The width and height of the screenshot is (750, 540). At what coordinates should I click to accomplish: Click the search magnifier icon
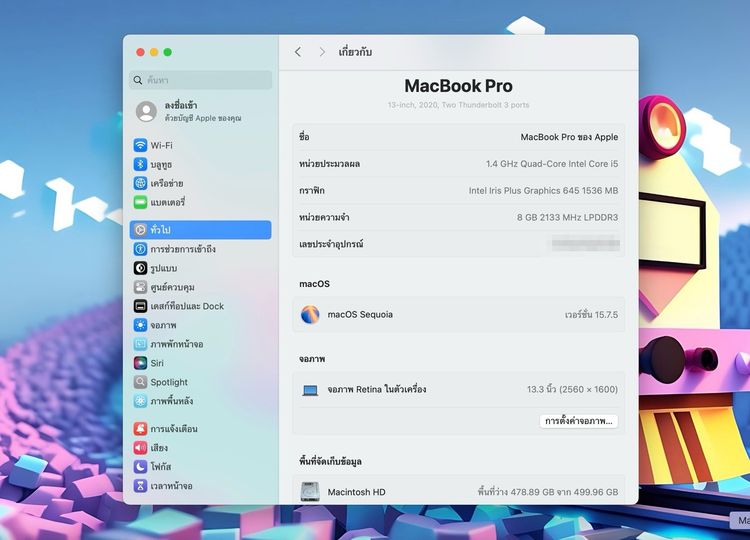point(138,80)
